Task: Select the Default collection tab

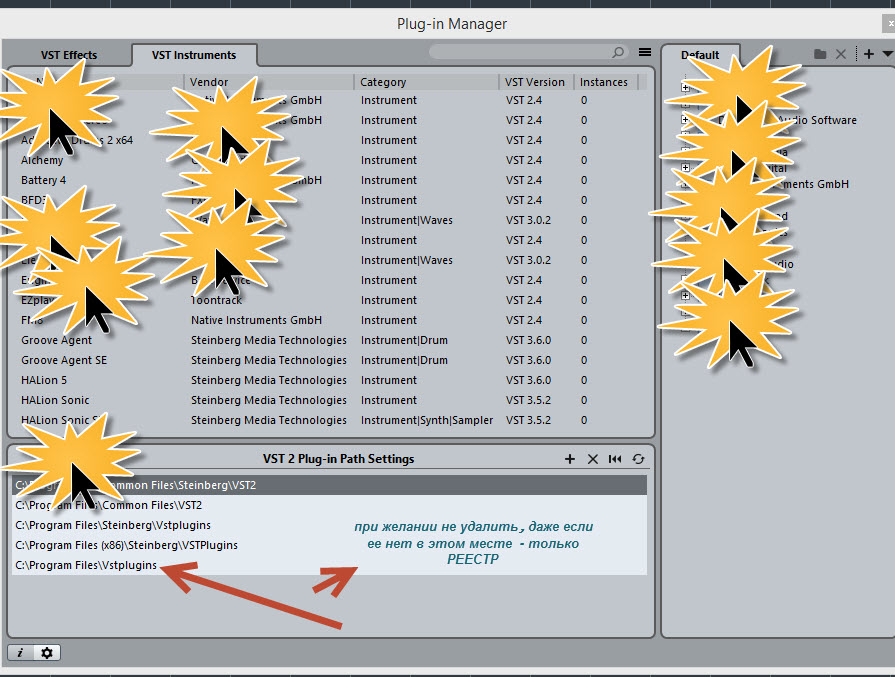Action: click(x=700, y=55)
